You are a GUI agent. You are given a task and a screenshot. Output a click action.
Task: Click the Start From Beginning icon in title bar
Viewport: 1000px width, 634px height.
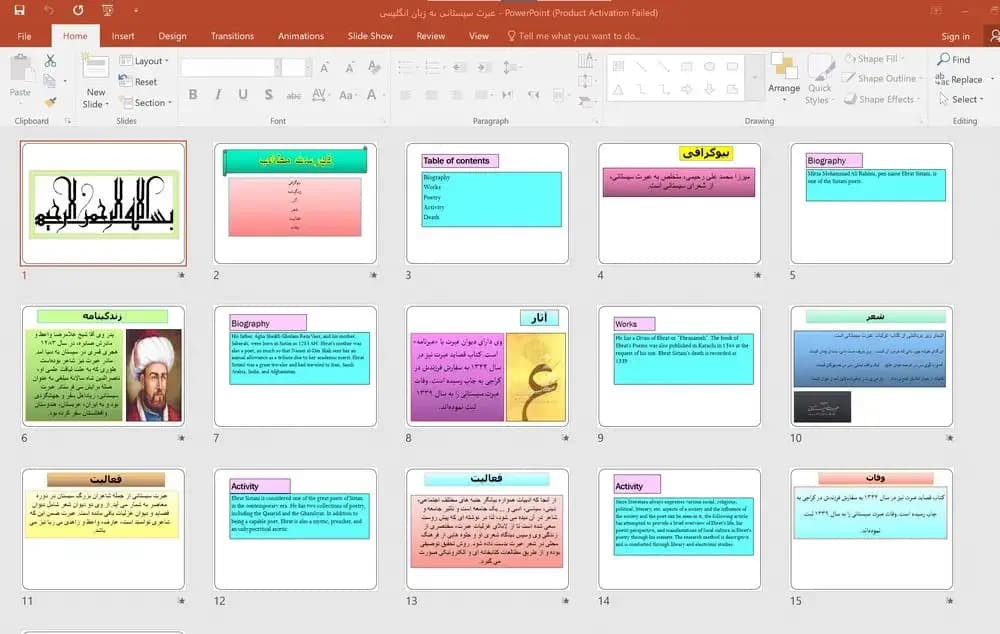click(x=107, y=10)
